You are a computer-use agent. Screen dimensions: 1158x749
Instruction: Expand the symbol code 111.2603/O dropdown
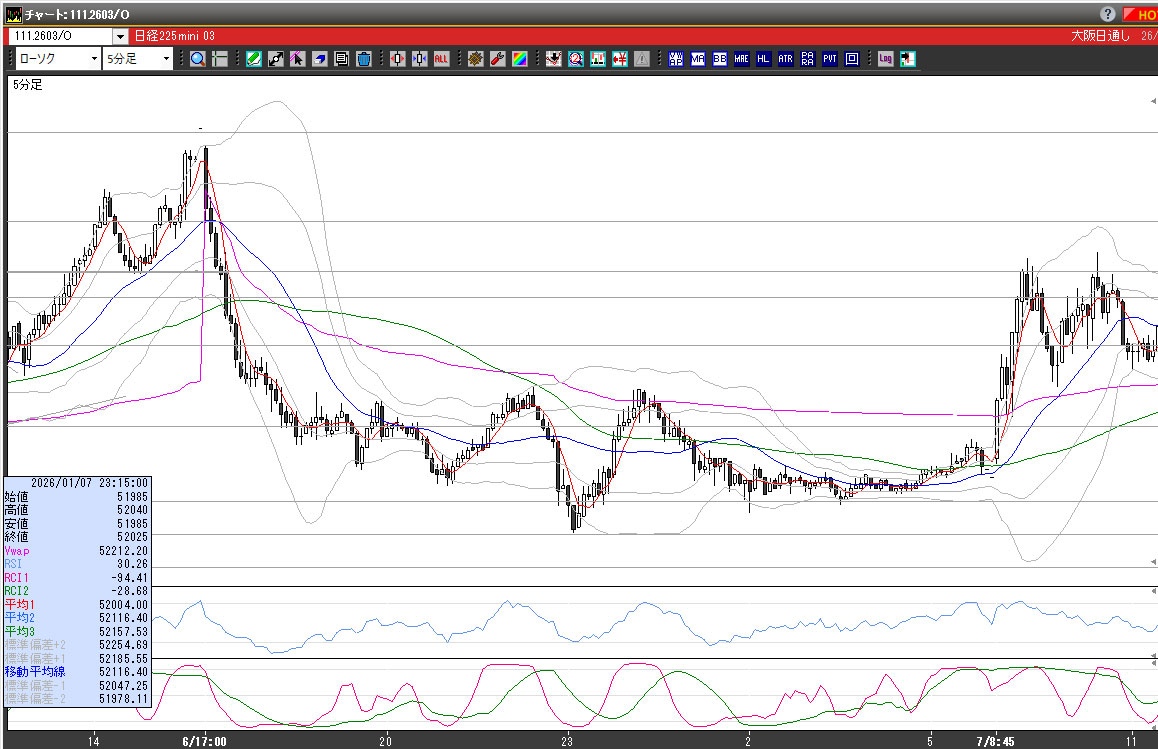pos(120,36)
